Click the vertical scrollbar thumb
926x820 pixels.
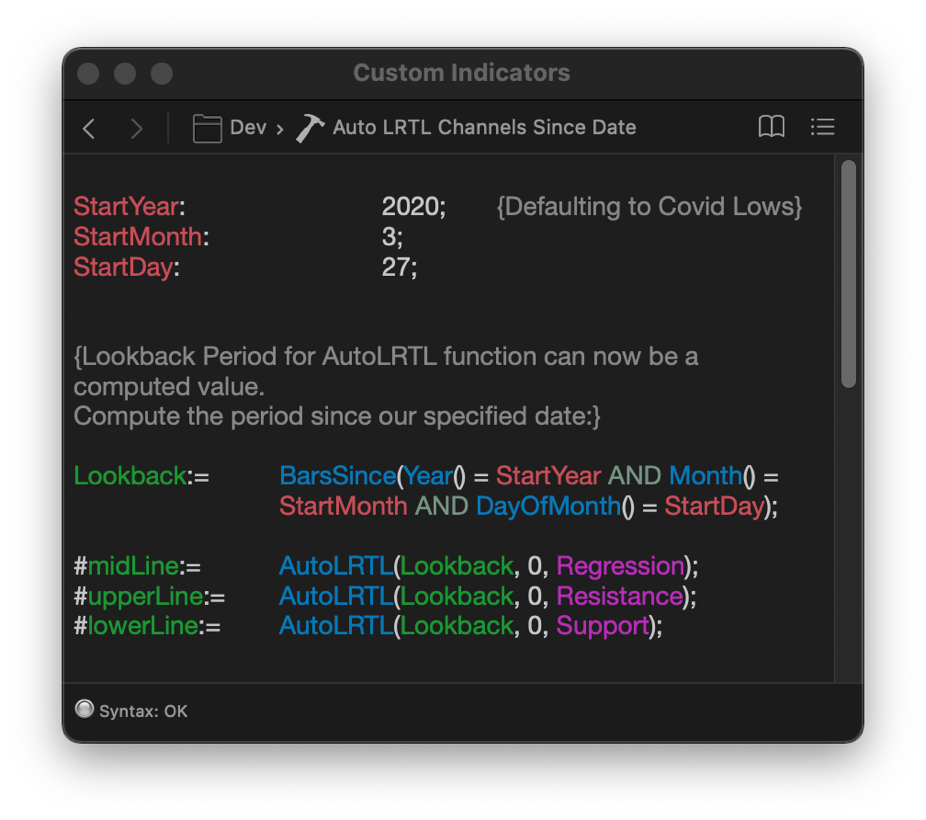click(x=848, y=273)
